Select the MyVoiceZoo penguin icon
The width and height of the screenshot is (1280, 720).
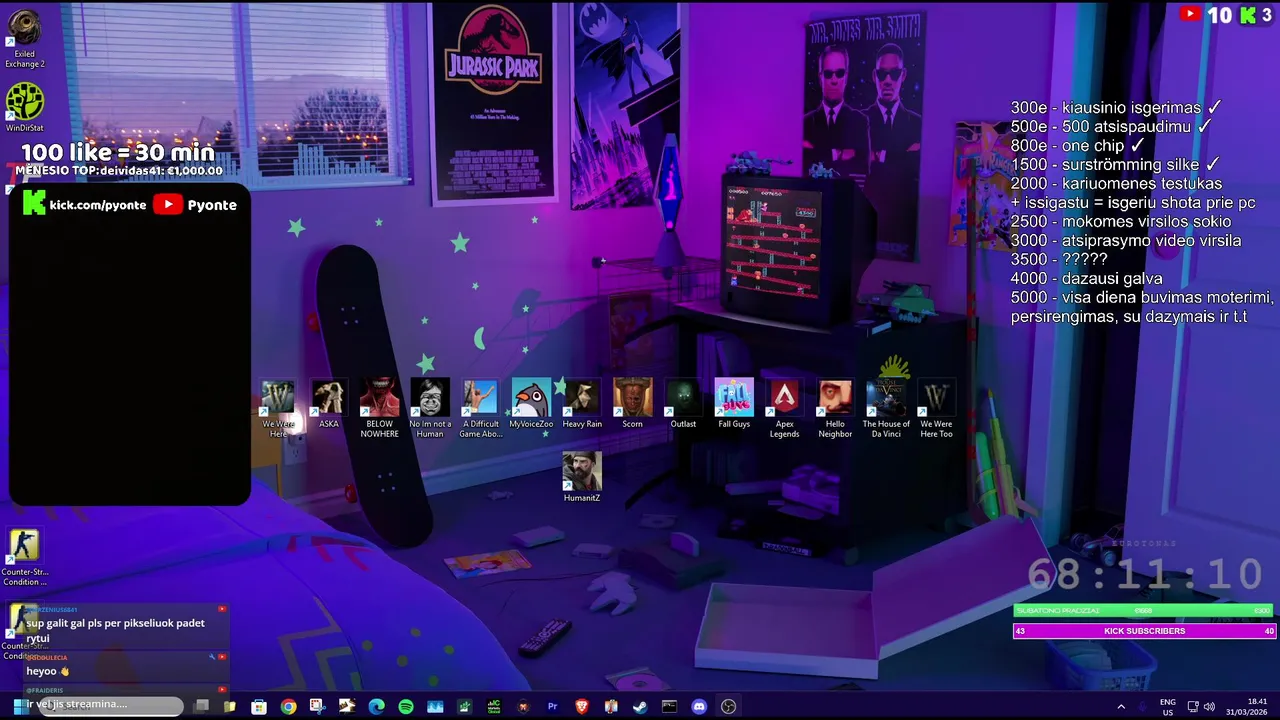pyautogui.click(x=531, y=404)
